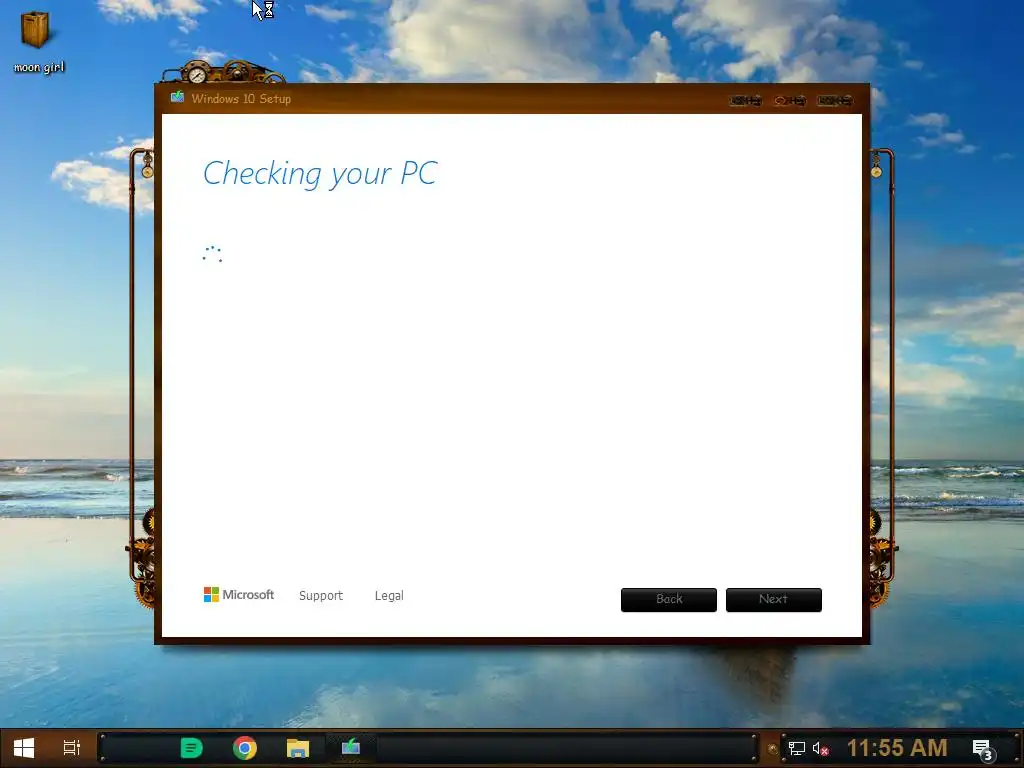Minimize the Windows 10 Setup window

point(746,101)
